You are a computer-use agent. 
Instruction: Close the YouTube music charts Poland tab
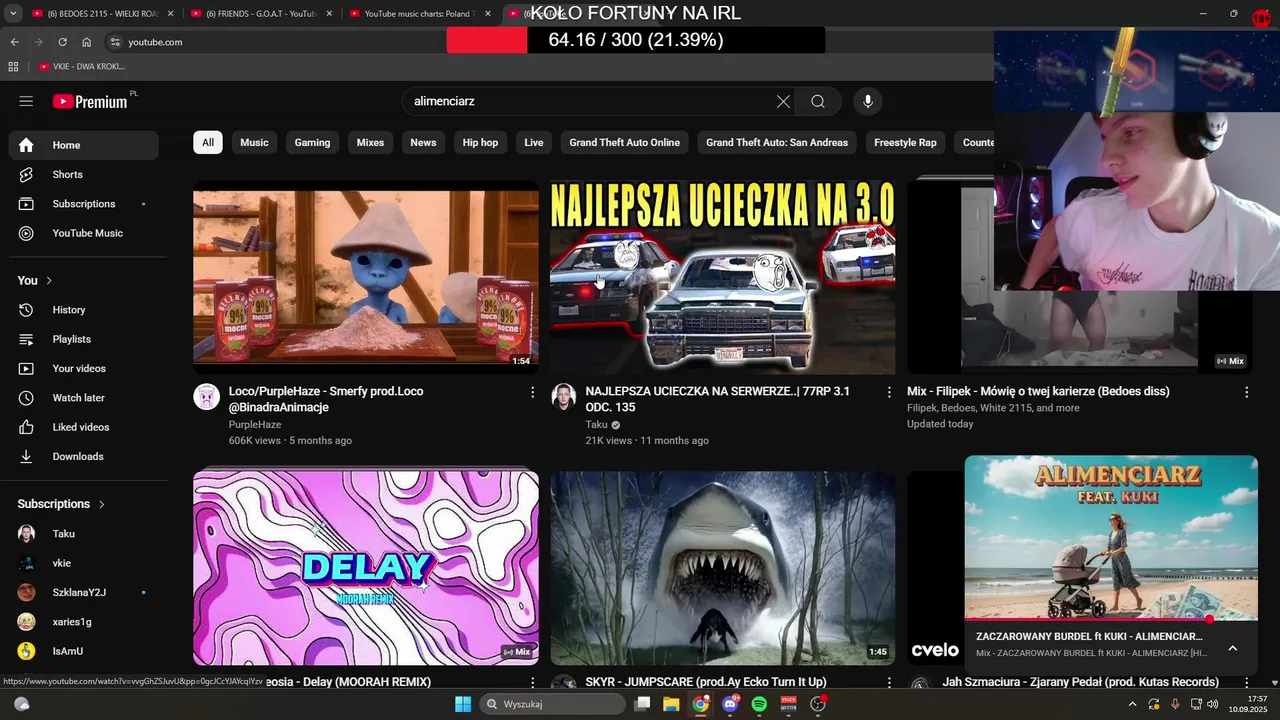tap(488, 14)
